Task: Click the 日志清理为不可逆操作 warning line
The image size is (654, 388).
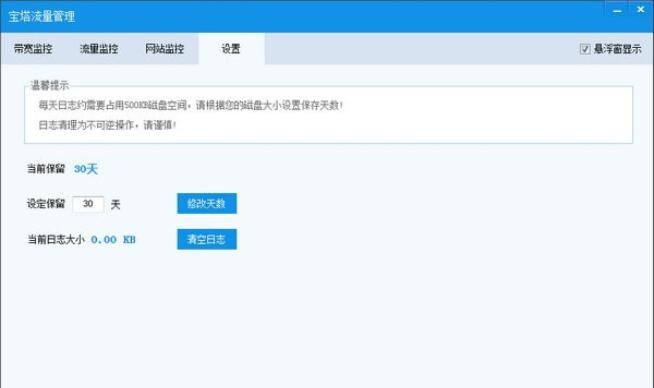Action: [x=107, y=125]
